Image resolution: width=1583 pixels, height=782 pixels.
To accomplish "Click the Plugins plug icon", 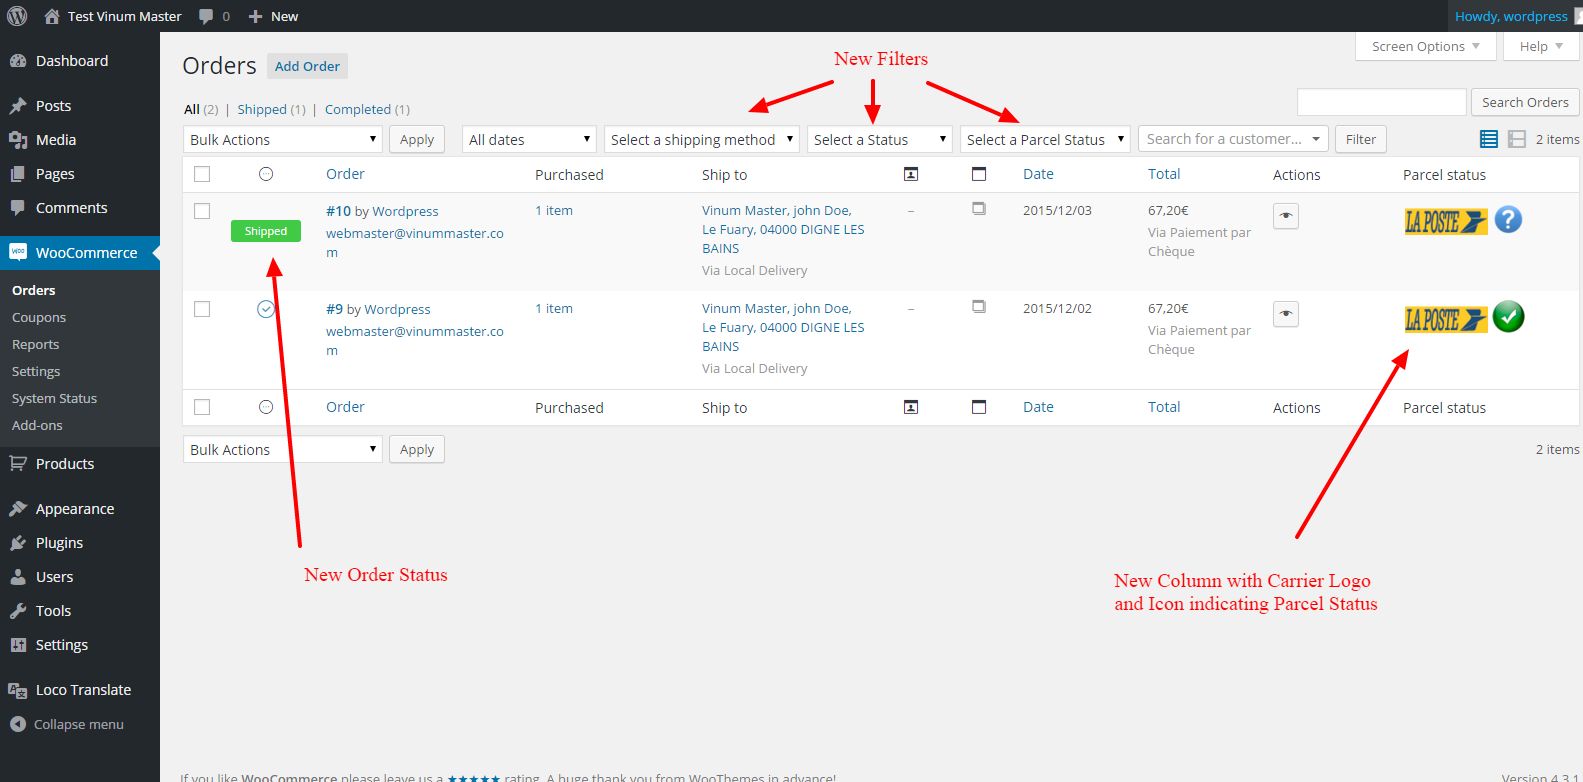I will [x=18, y=543].
